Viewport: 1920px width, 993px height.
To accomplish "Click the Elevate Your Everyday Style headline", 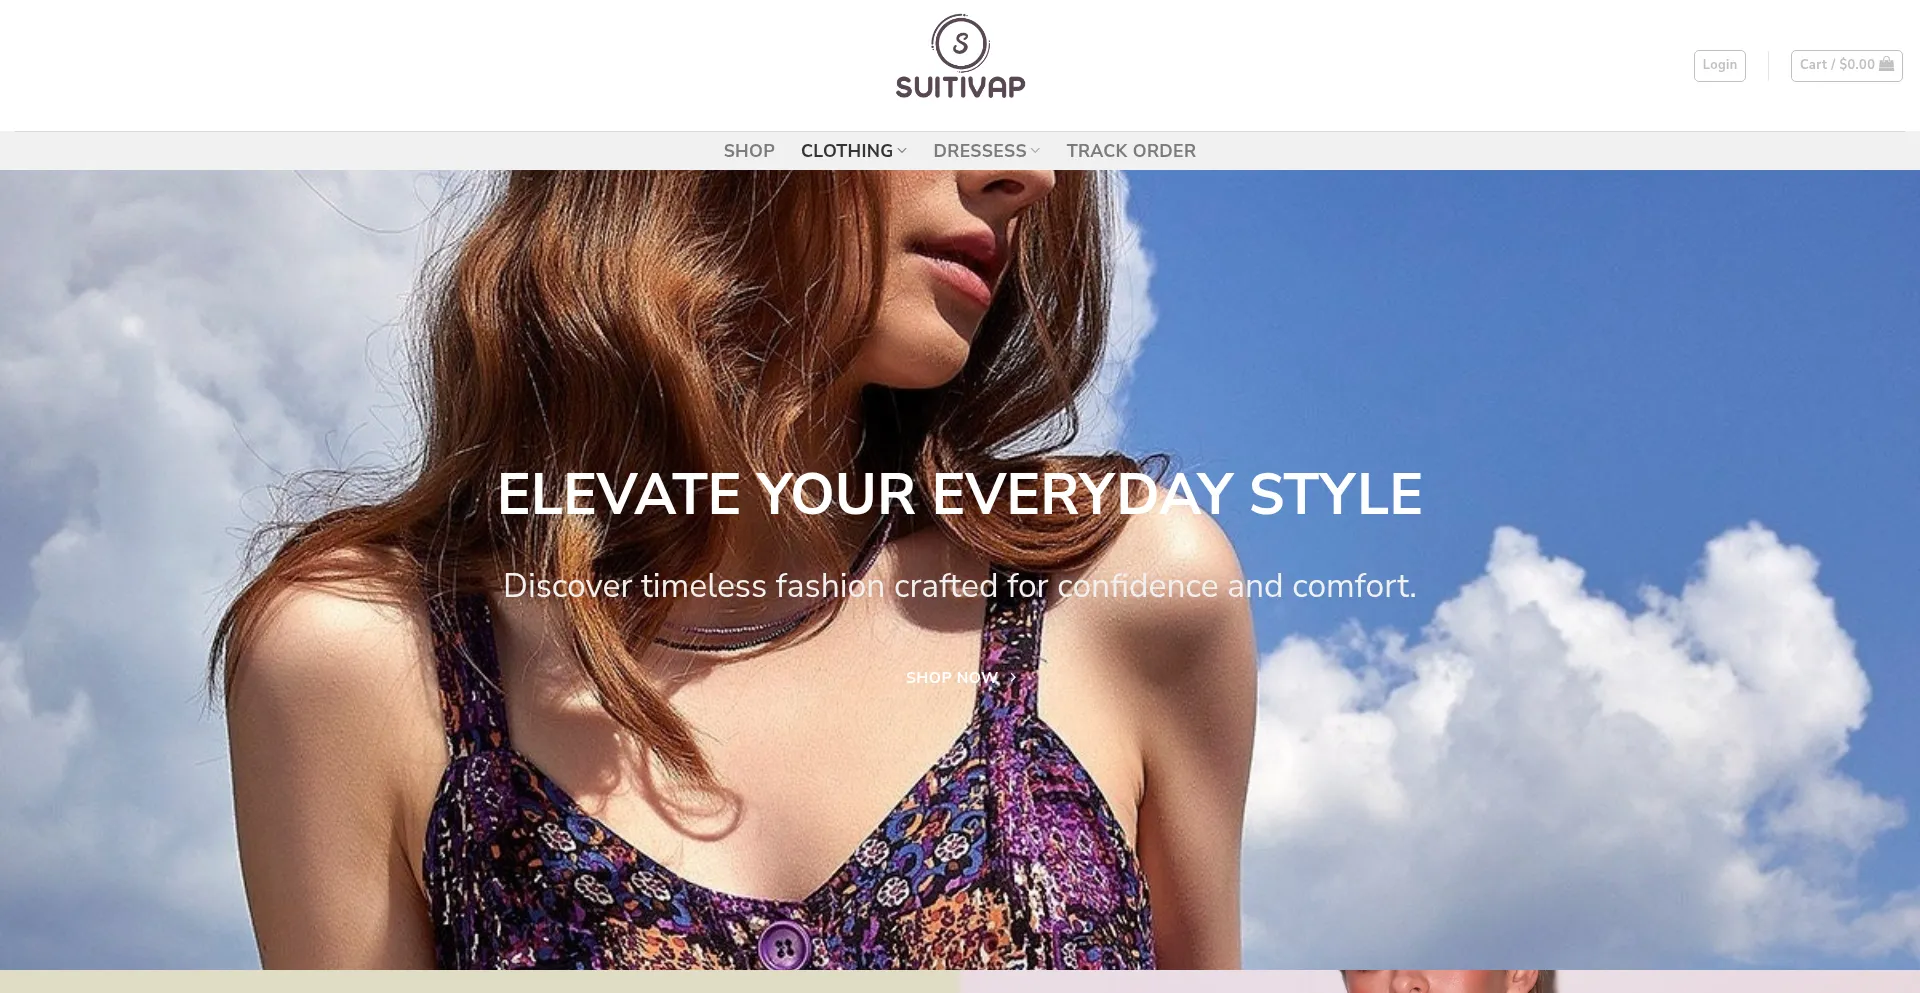I will coord(960,494).
